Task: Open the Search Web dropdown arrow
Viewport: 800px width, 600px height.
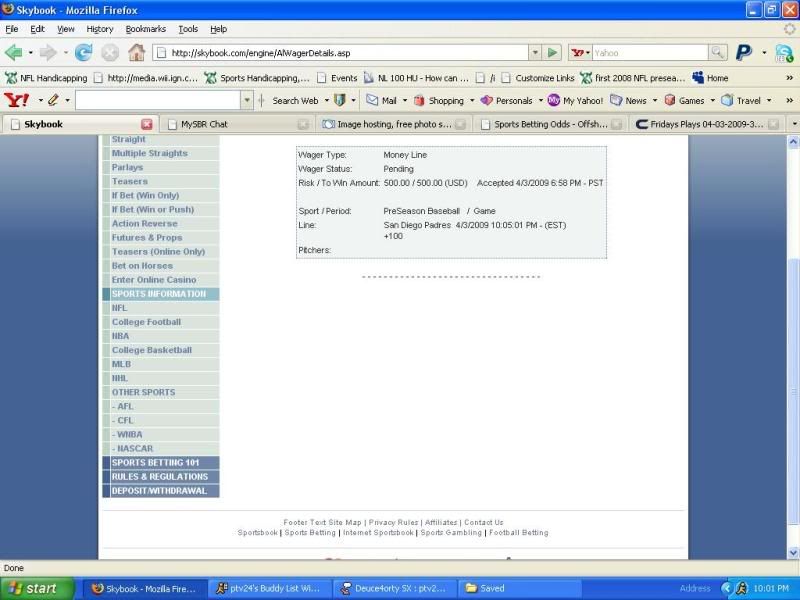Action: pos(327,101)
